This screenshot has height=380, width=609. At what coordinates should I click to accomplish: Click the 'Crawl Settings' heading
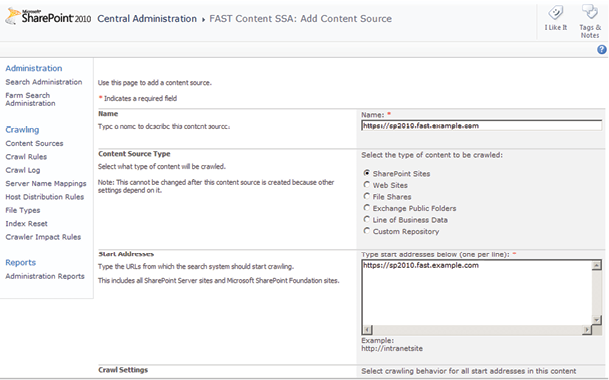click(x=123, y=370)
